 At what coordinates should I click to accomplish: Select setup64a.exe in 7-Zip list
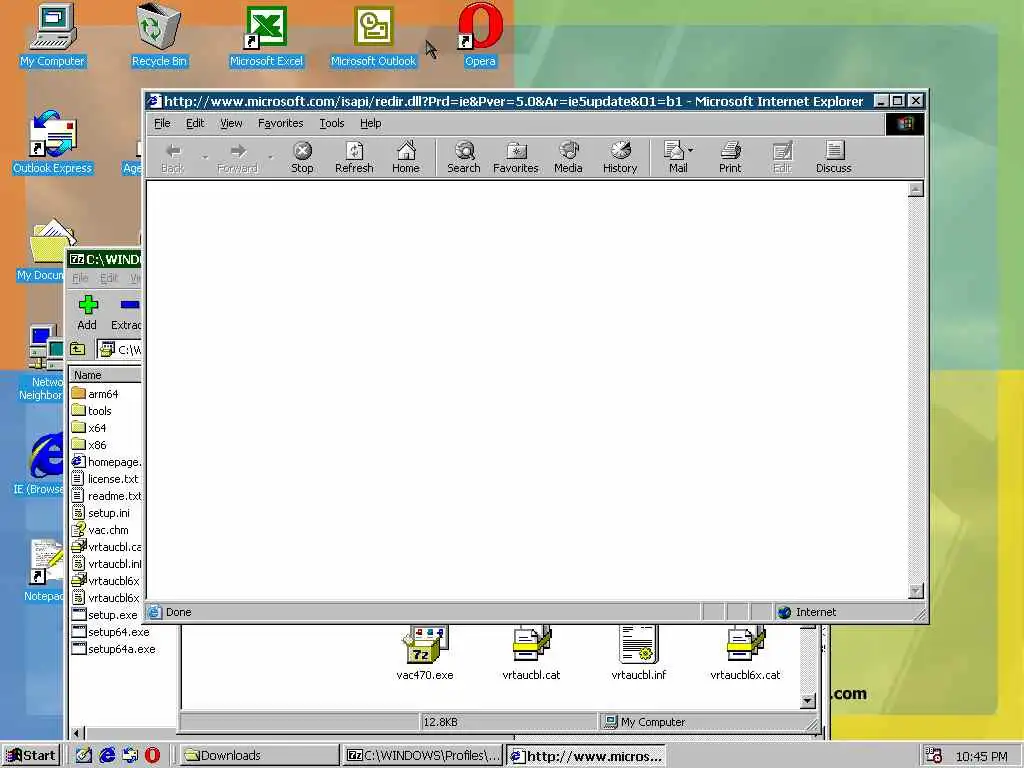tap(114, 648)
